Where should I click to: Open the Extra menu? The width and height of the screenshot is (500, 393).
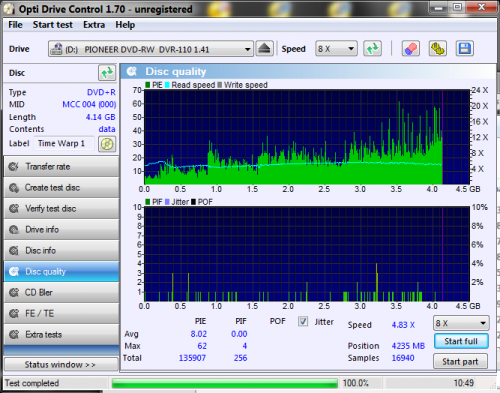pyautogui.click(x=94, y=25)
